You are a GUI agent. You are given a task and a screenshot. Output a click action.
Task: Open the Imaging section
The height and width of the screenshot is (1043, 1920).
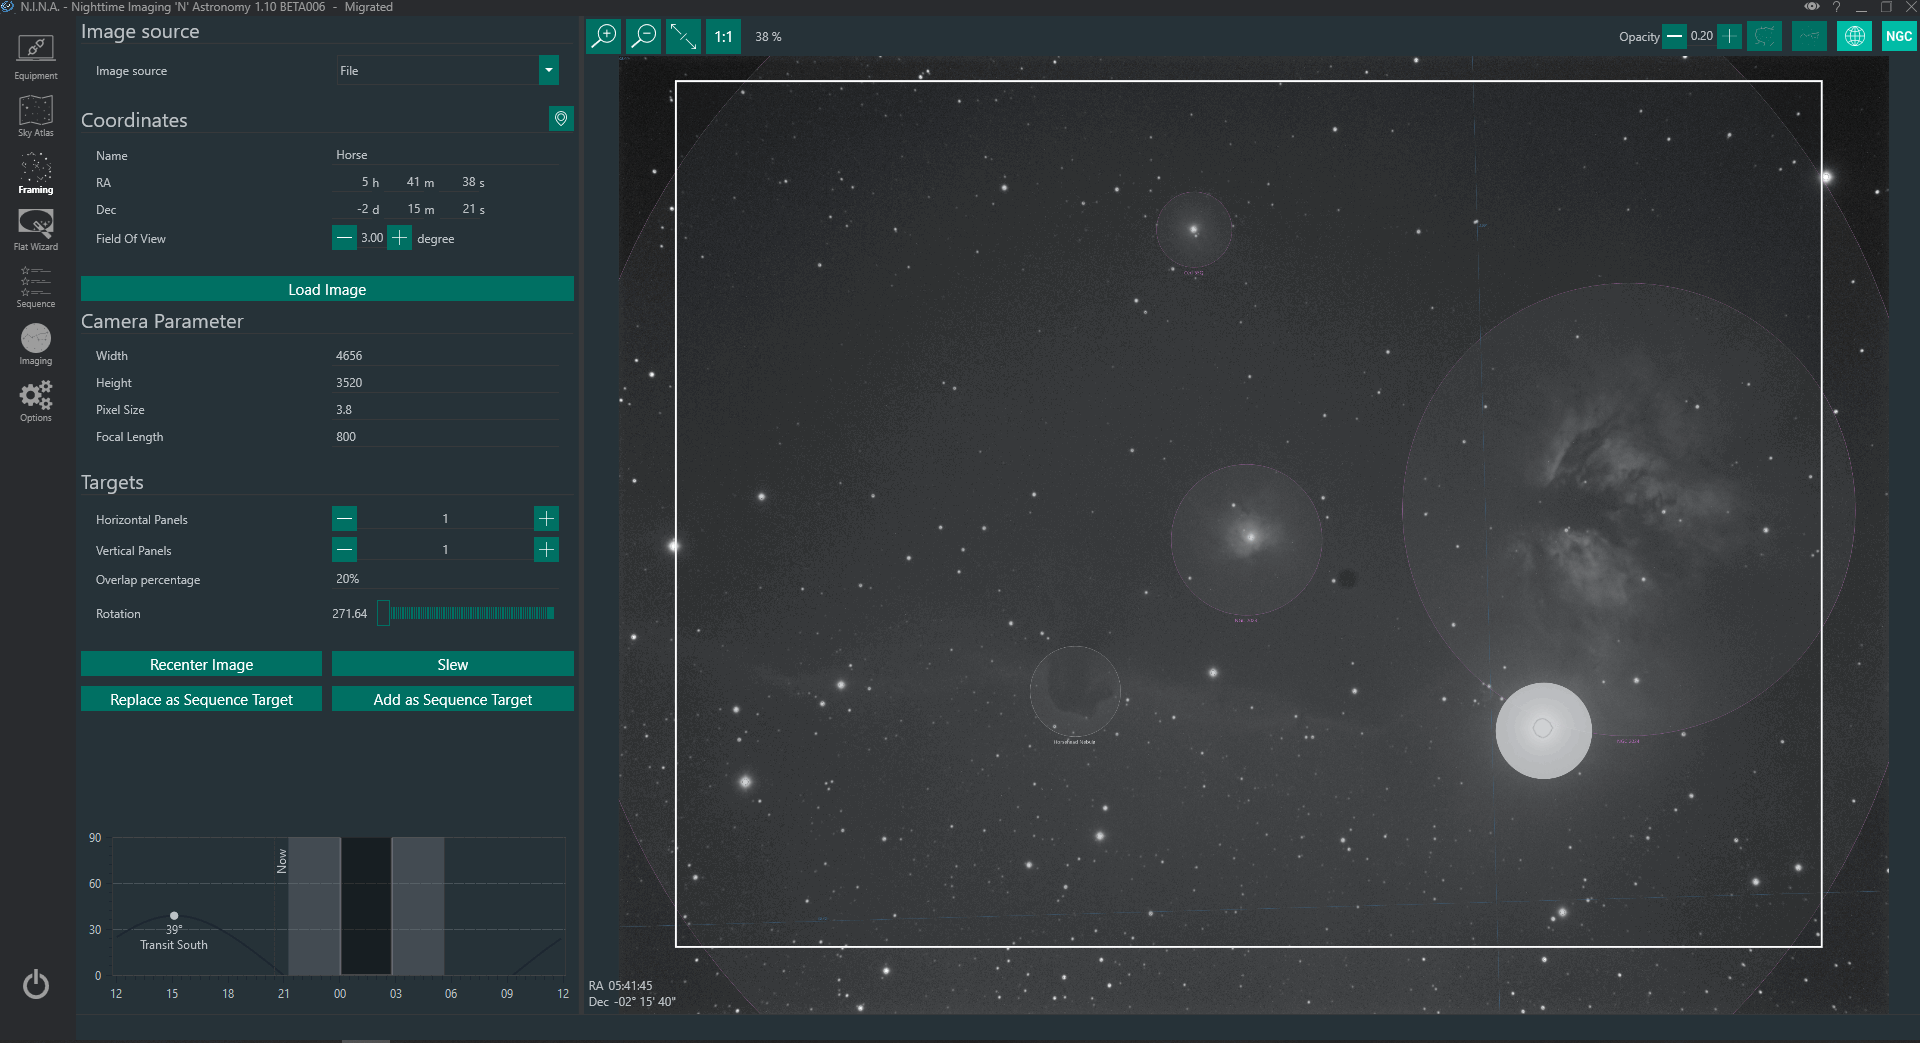36,343
